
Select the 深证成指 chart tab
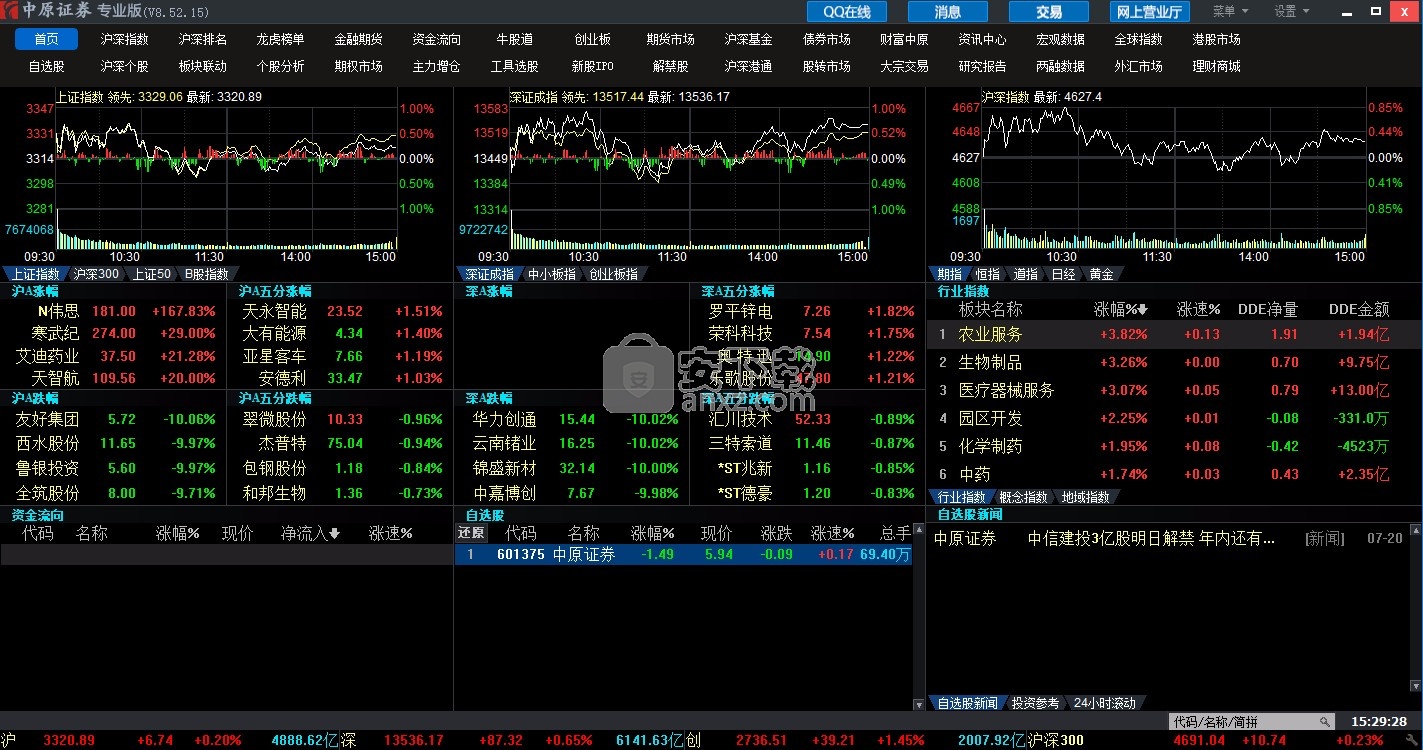click(490, 274)
